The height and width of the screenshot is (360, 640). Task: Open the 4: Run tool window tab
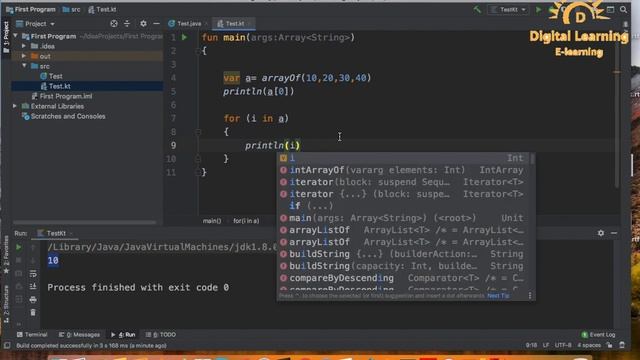(123, 335)
